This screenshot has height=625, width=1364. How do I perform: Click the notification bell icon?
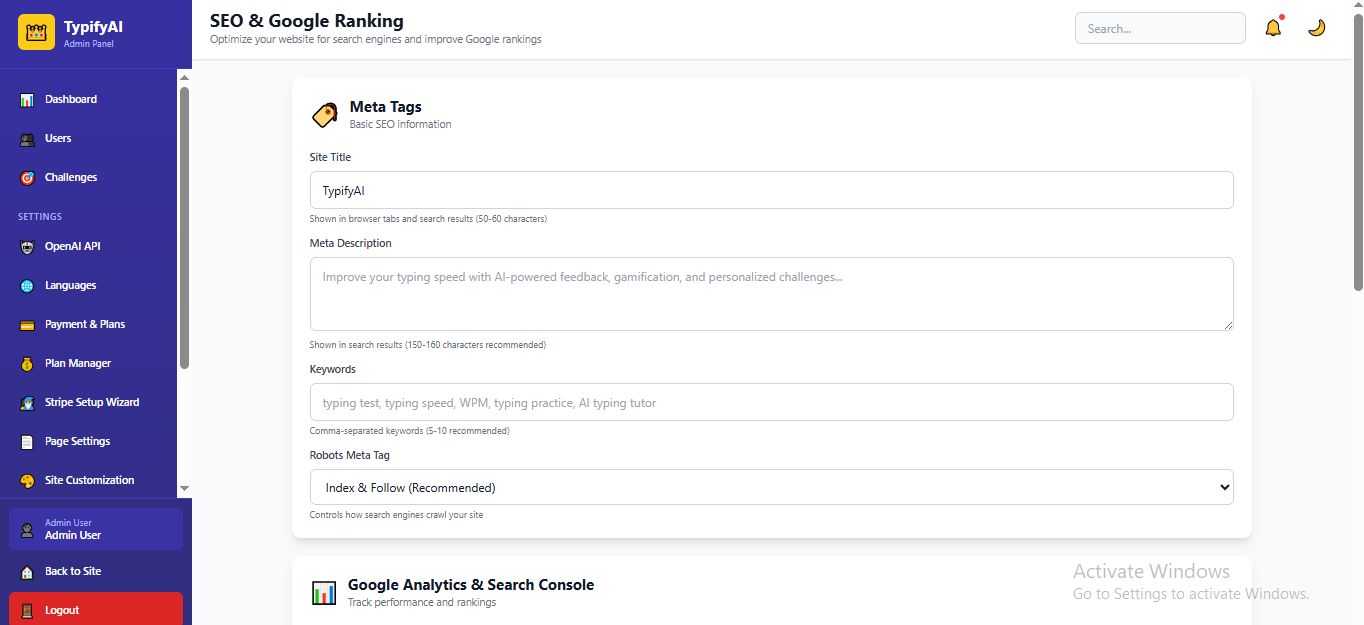point(1273,28)
